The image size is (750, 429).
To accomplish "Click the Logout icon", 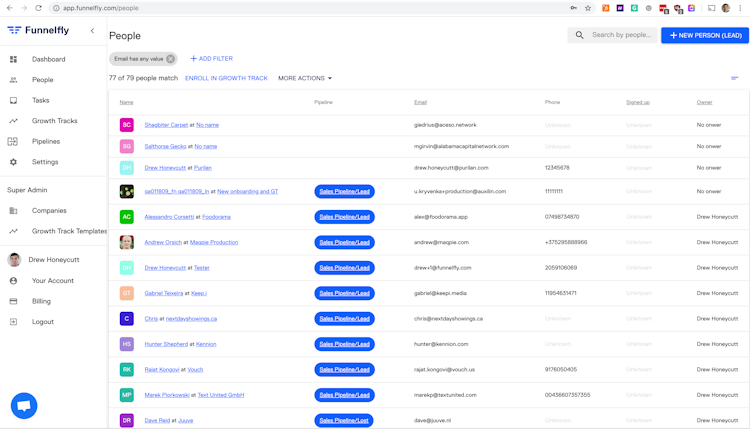I will 13,322.
